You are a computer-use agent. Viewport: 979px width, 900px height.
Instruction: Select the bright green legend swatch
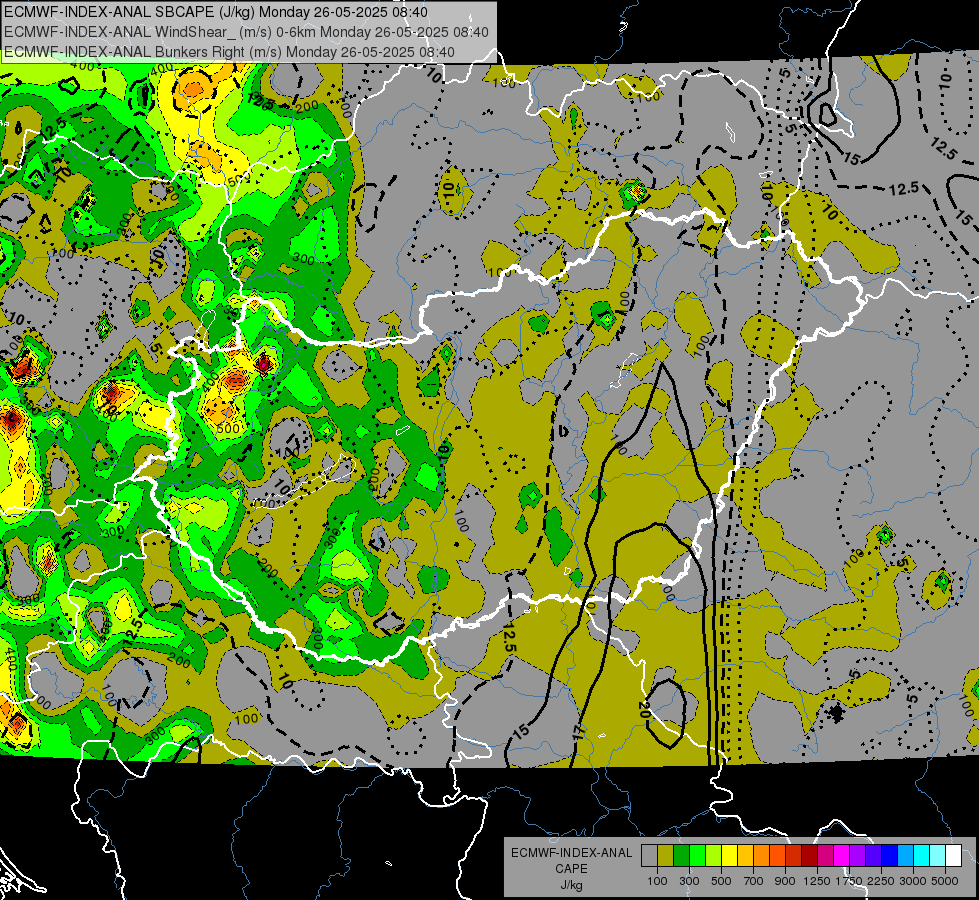click(x=698, y=855)
